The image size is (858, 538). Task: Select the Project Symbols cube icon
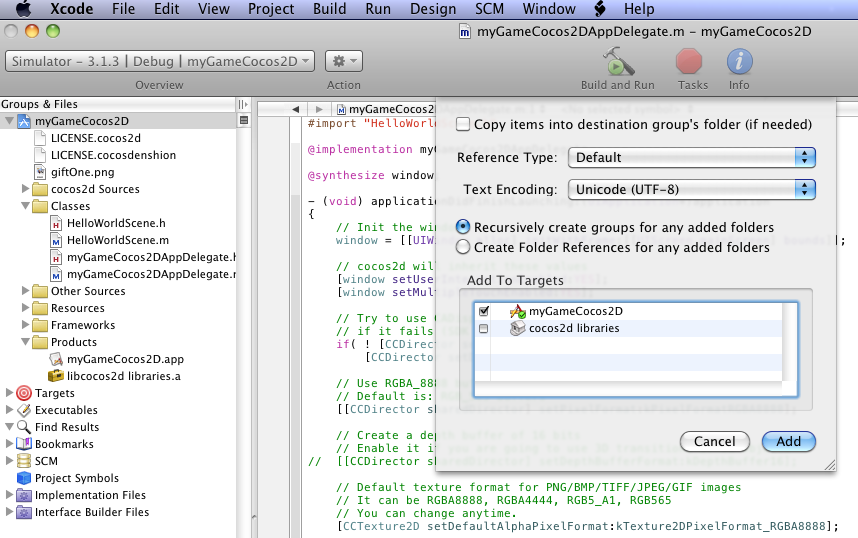point(24,478)
